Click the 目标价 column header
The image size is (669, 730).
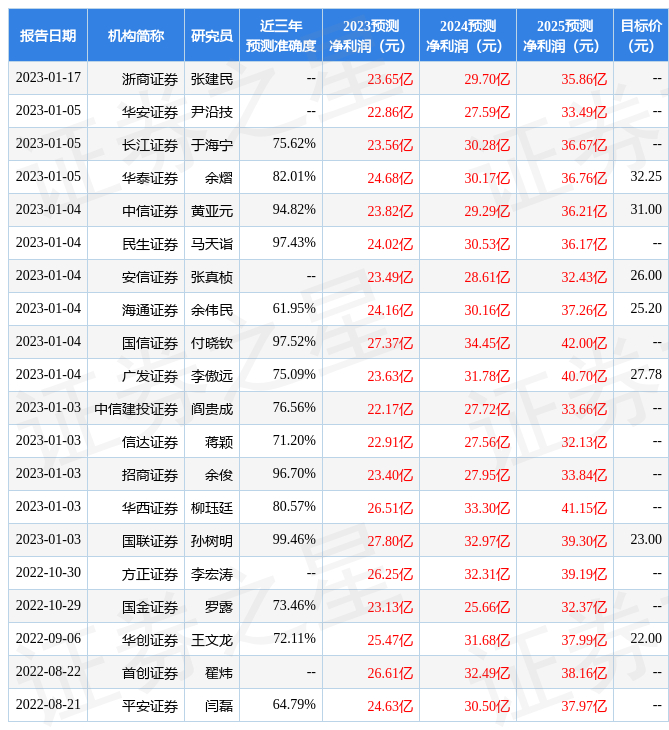tap(641, 35)
